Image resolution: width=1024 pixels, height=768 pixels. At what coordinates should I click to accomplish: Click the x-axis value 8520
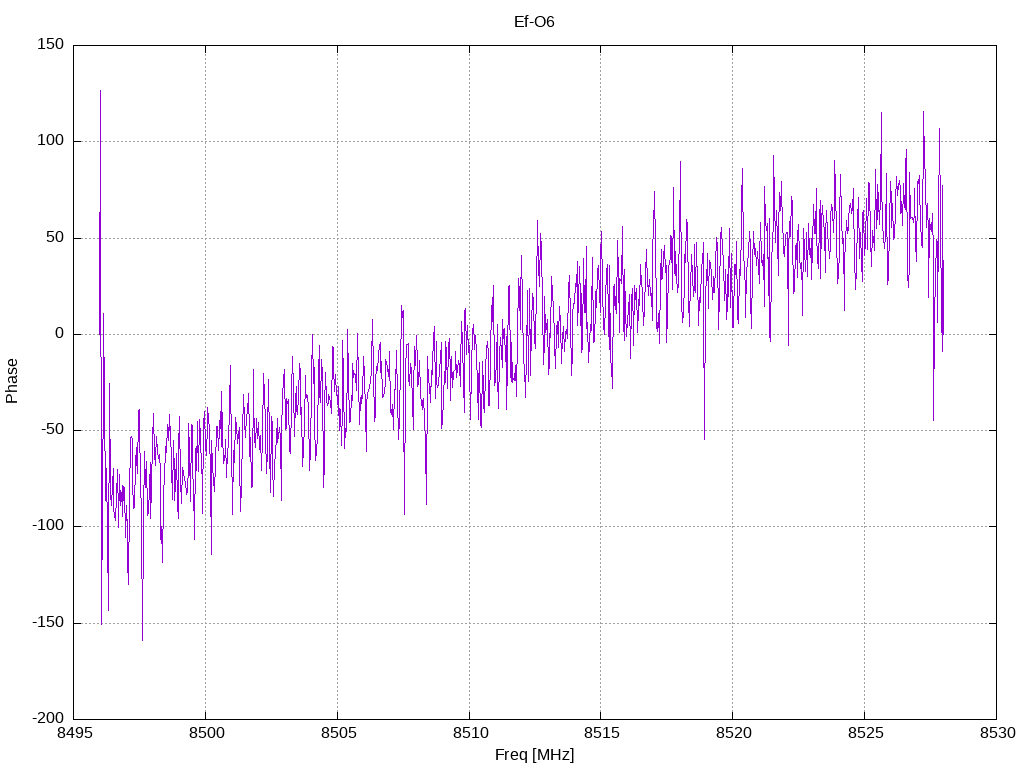[x=733, y=733]
